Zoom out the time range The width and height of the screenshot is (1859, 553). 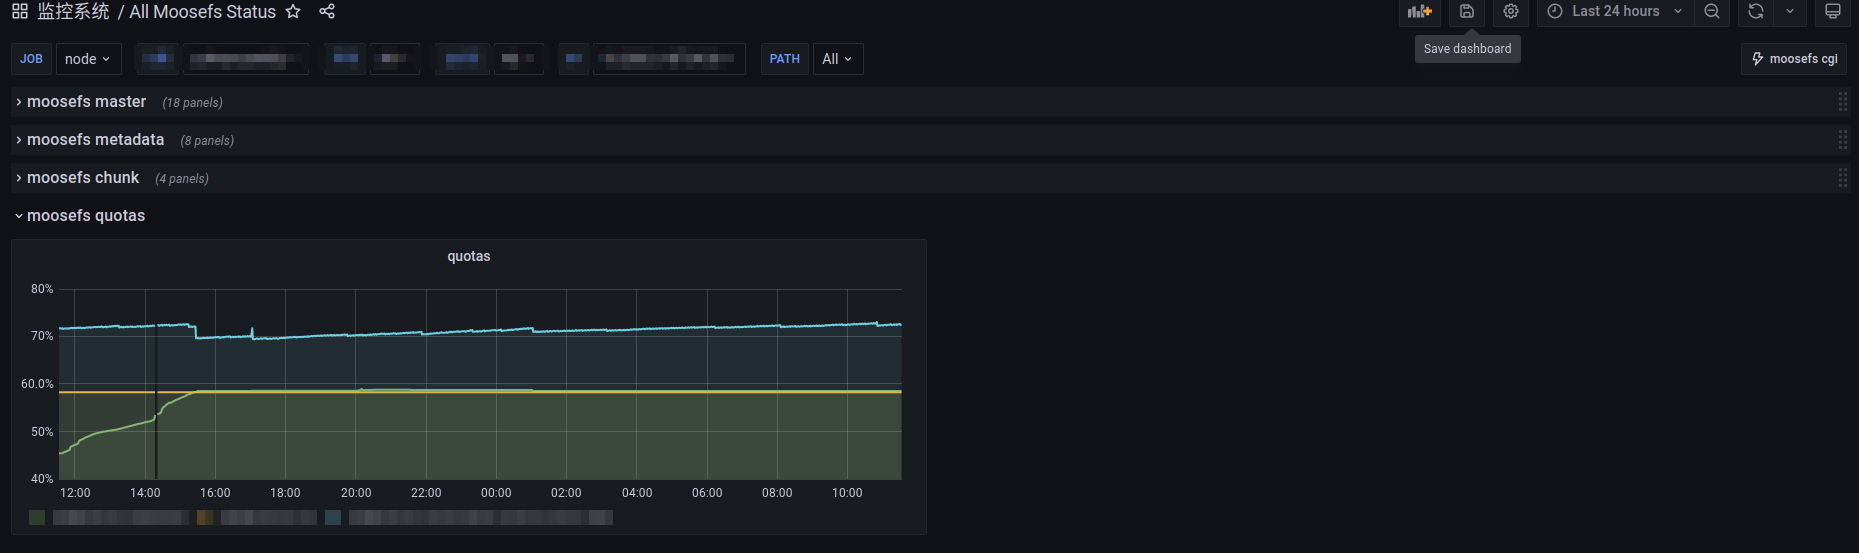(1712, 12)
